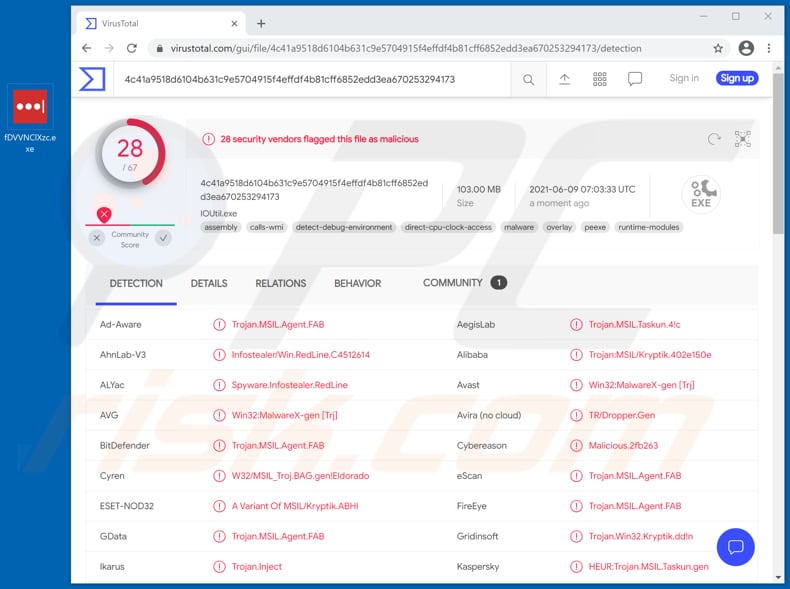
Task: Click the reanalyze refresh icon
Action: (x=714, y=139)
